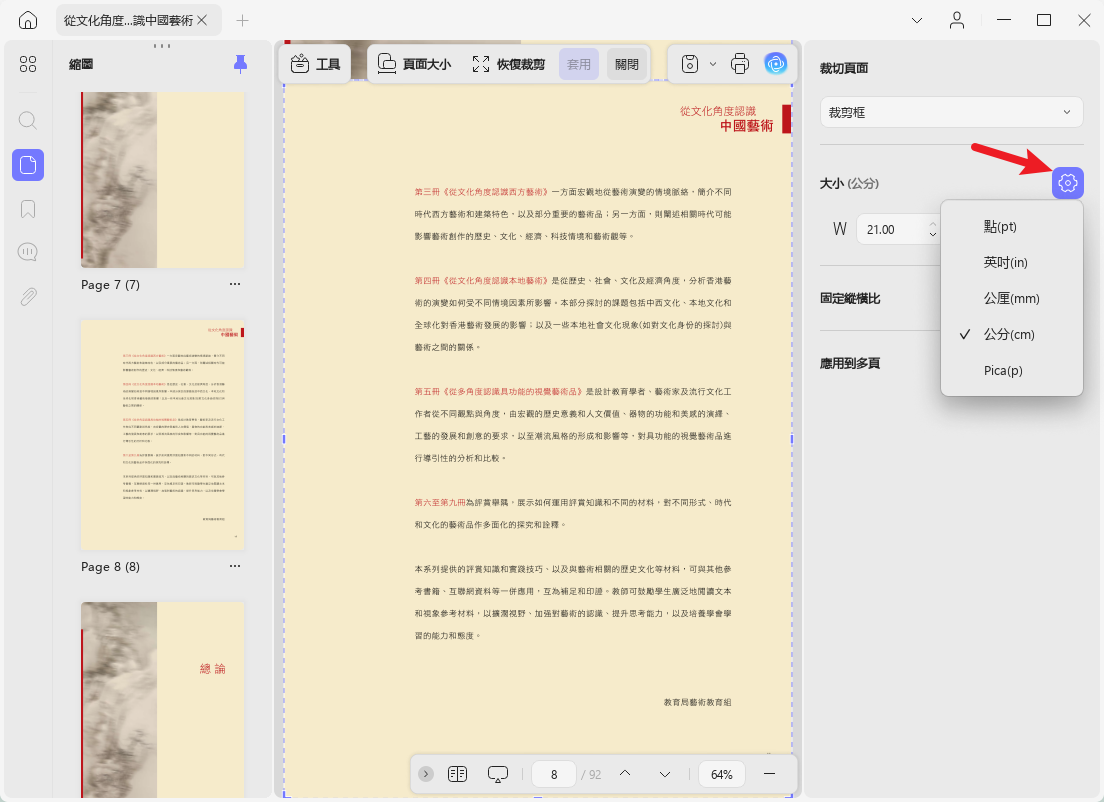Open the bookmarks panel icon
1104x802 pixels.
click(27, 208)
